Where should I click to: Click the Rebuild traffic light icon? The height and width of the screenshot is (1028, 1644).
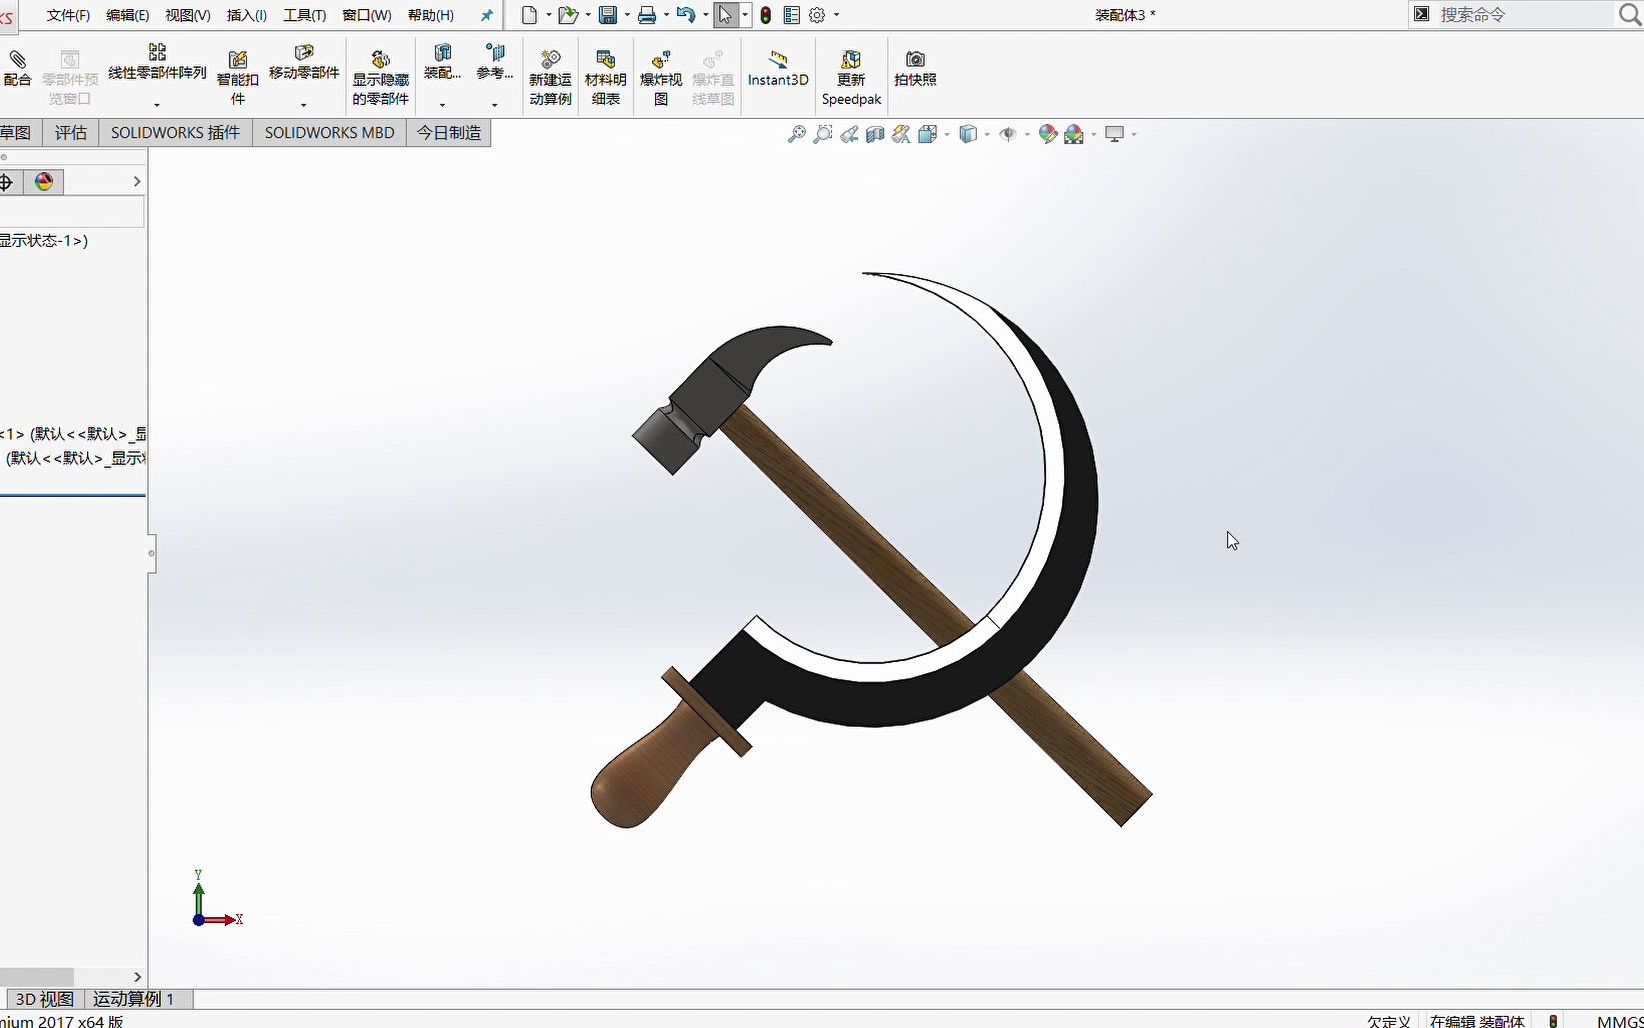pyautogui.click(x=765, y=15)
